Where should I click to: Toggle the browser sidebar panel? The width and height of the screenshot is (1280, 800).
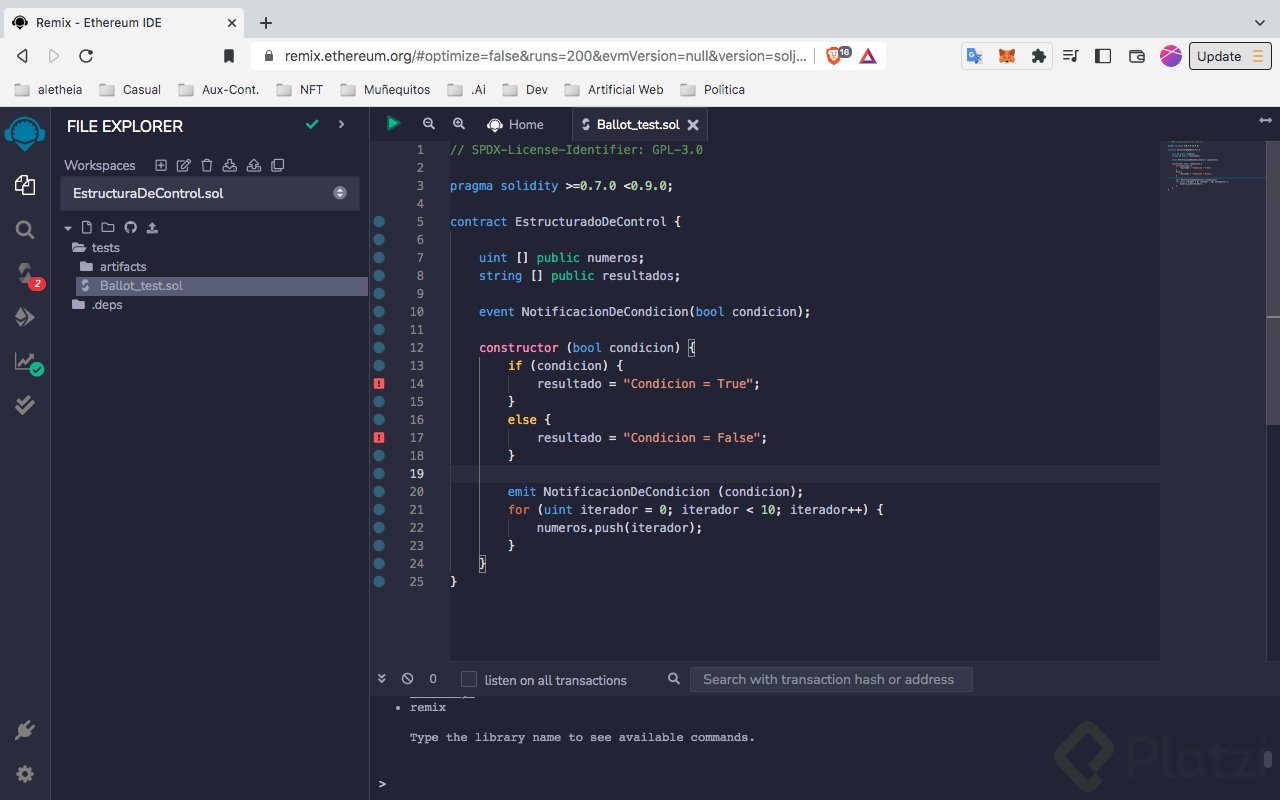tap(1103, 56)
